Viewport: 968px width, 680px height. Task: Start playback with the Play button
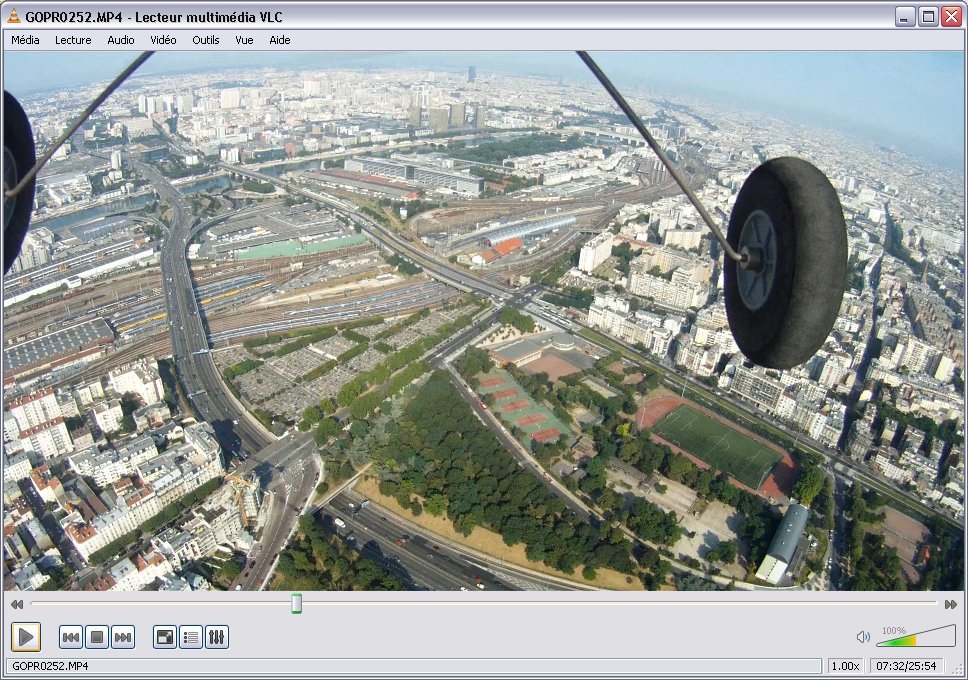[26, 637]
